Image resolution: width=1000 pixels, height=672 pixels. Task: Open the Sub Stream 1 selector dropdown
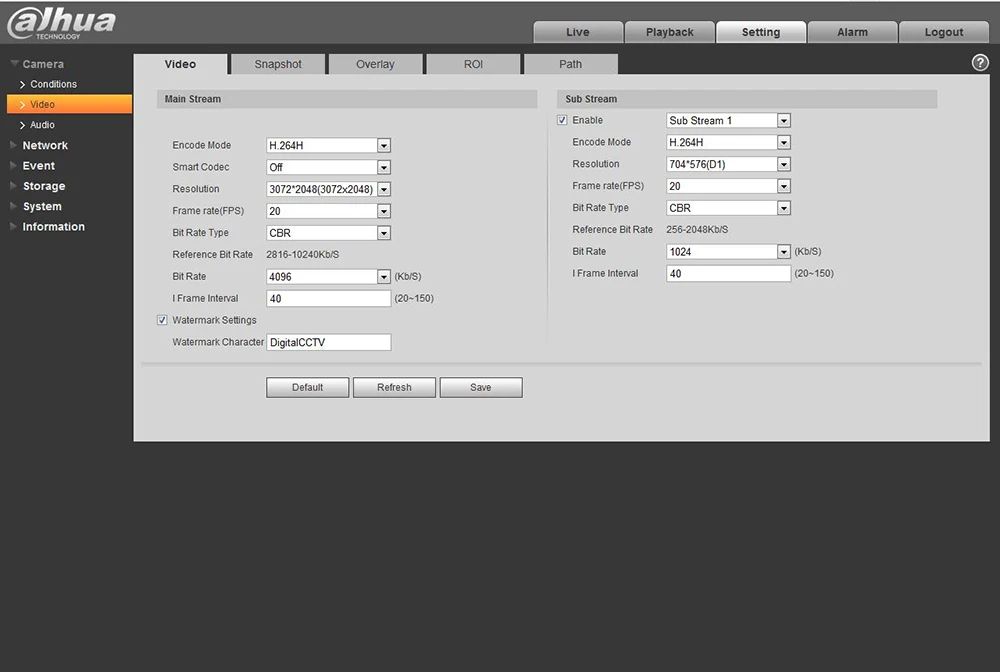pos(728,121)
